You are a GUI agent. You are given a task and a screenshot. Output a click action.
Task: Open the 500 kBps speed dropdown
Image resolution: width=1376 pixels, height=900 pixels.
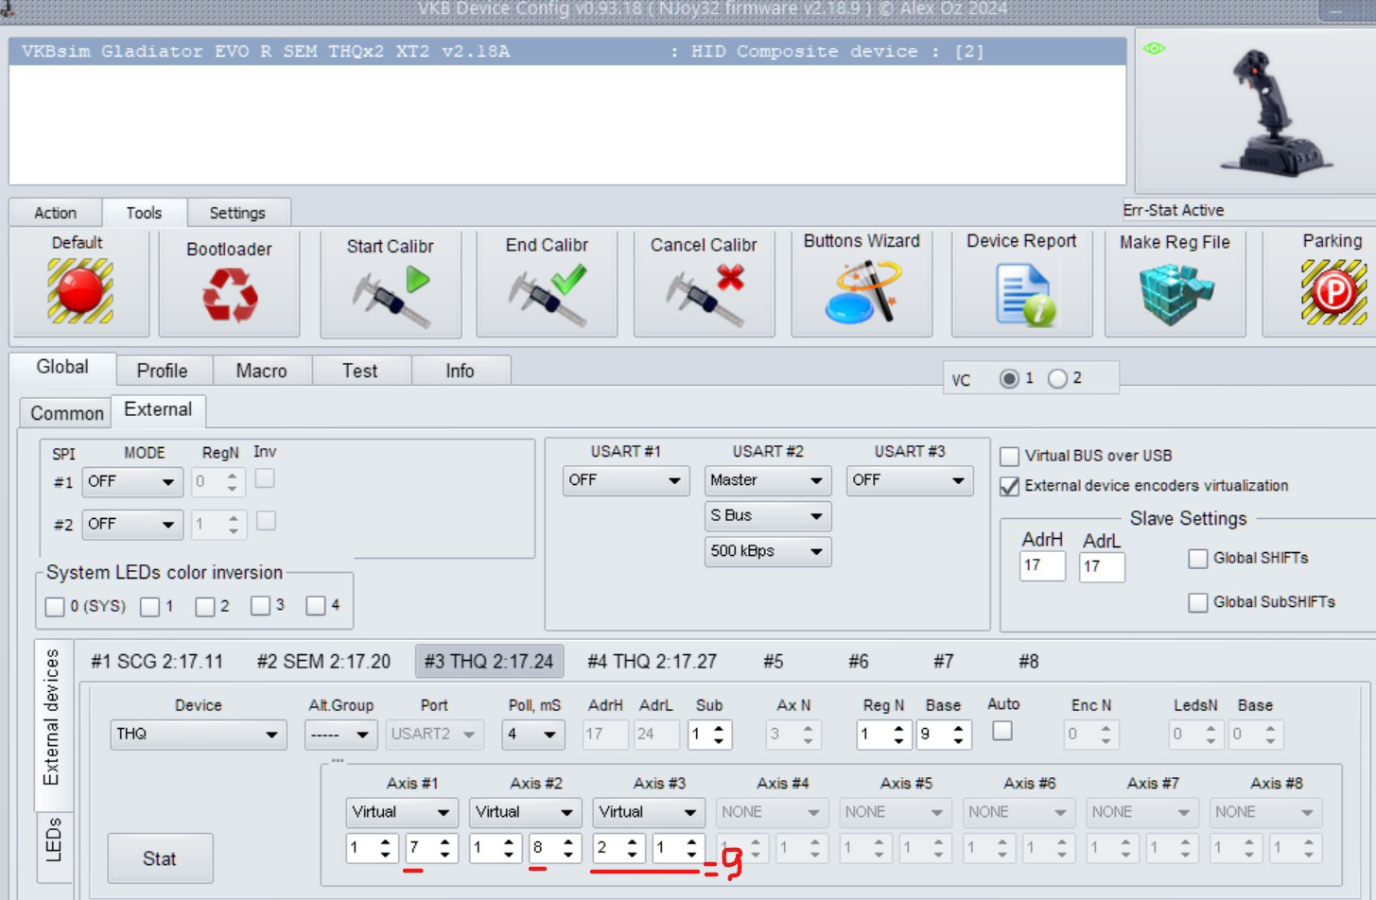coord(768,551)
